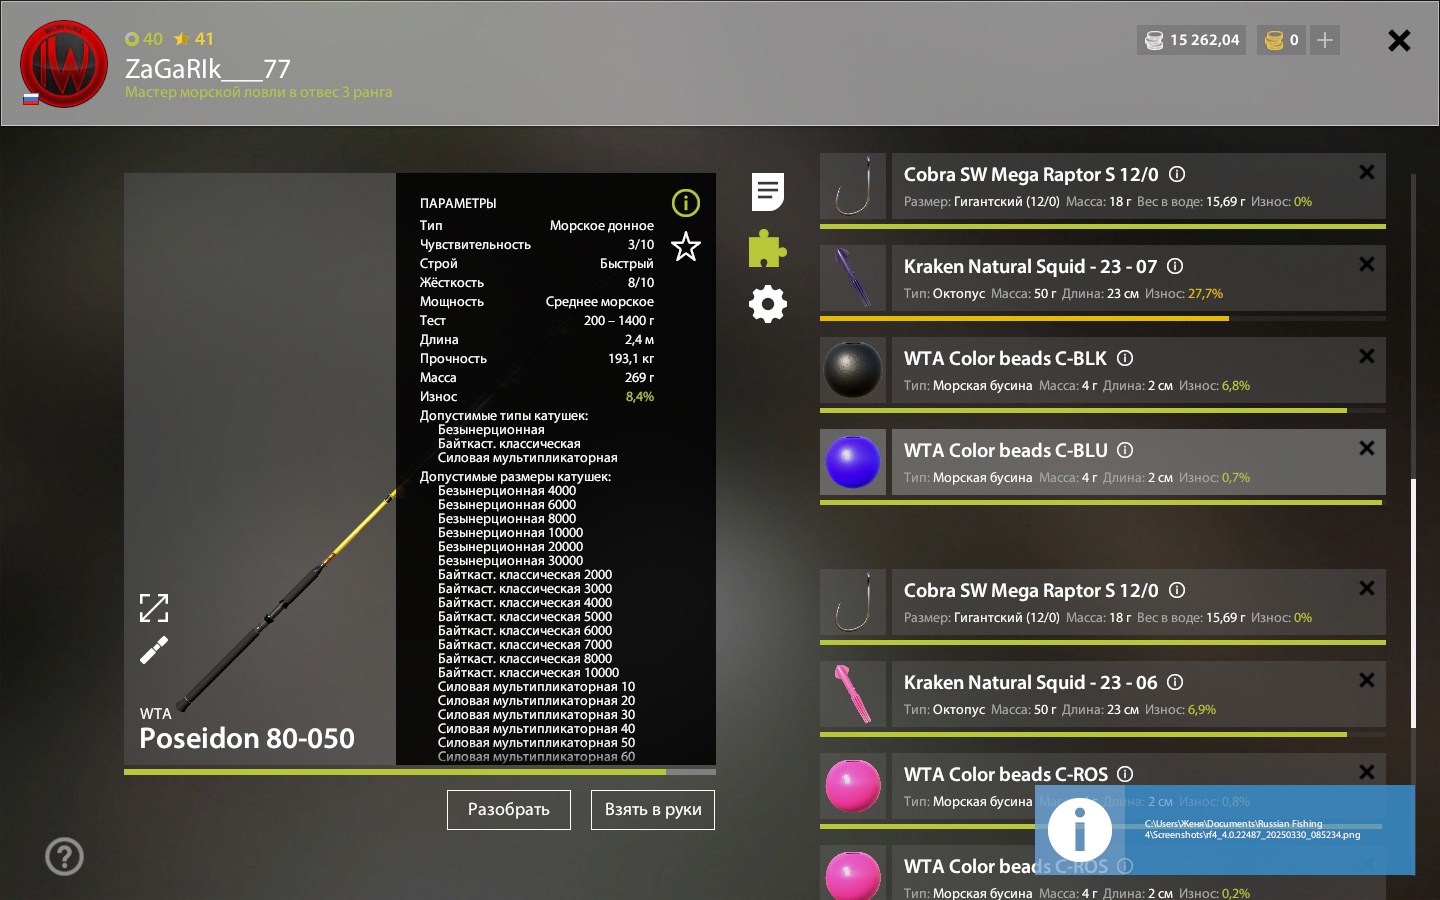Screen dimensions: 1440x900
Task: Remove Kraken Natural Squid 23-07
Action: [x=1367, y=264]
